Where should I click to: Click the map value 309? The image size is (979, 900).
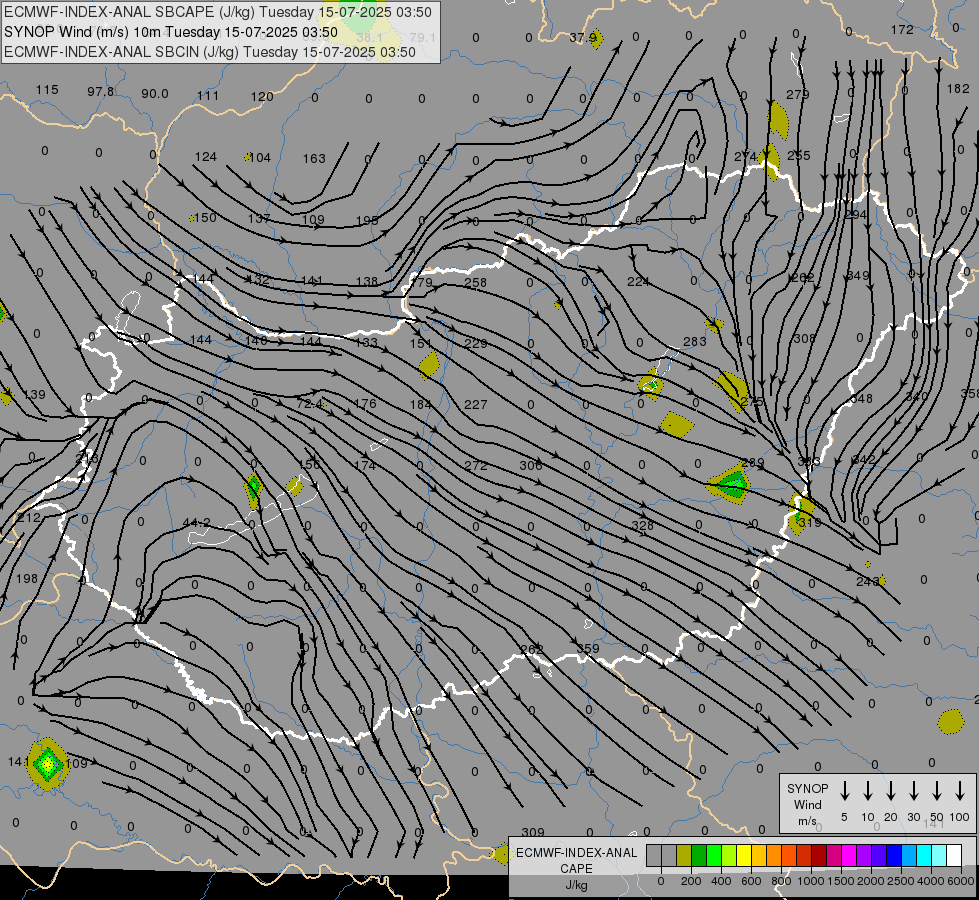coord(533,833)
